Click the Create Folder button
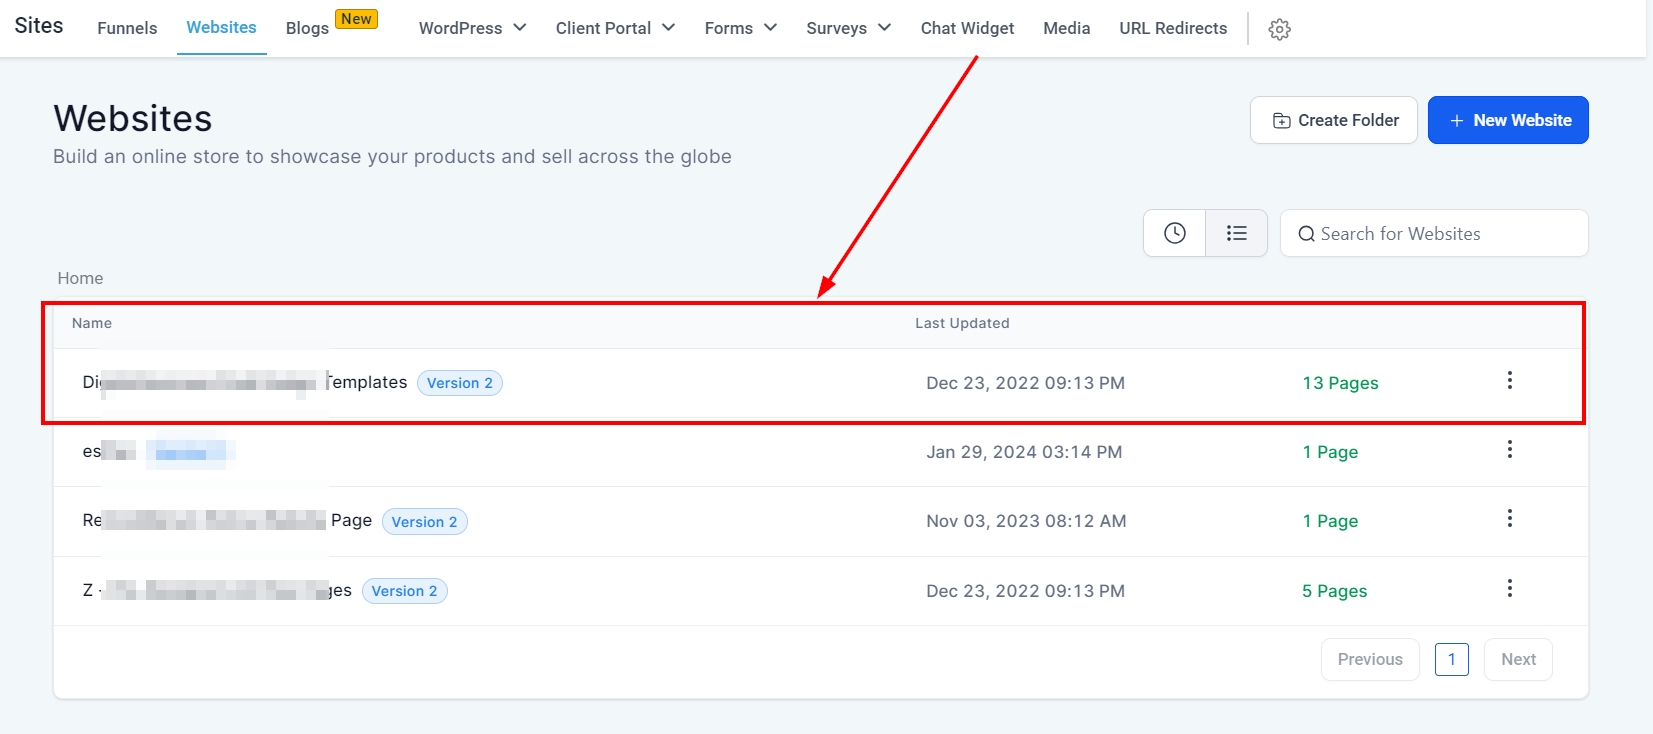 pyautogui.click(x=1333, y=120)
